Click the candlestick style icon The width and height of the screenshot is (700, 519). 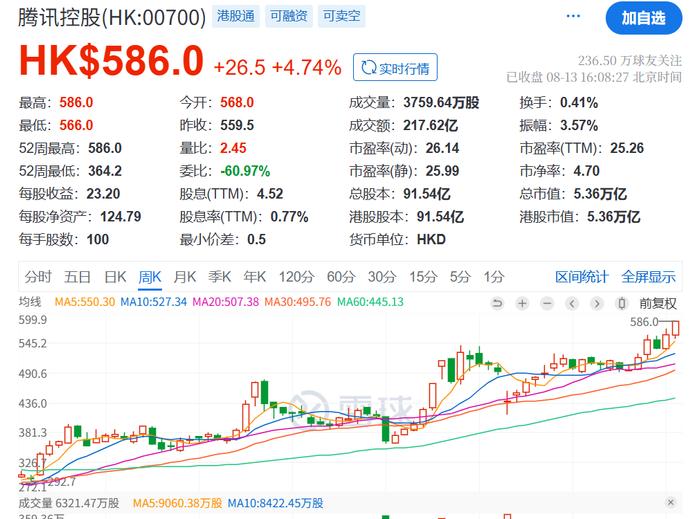(x=621, y=304)
